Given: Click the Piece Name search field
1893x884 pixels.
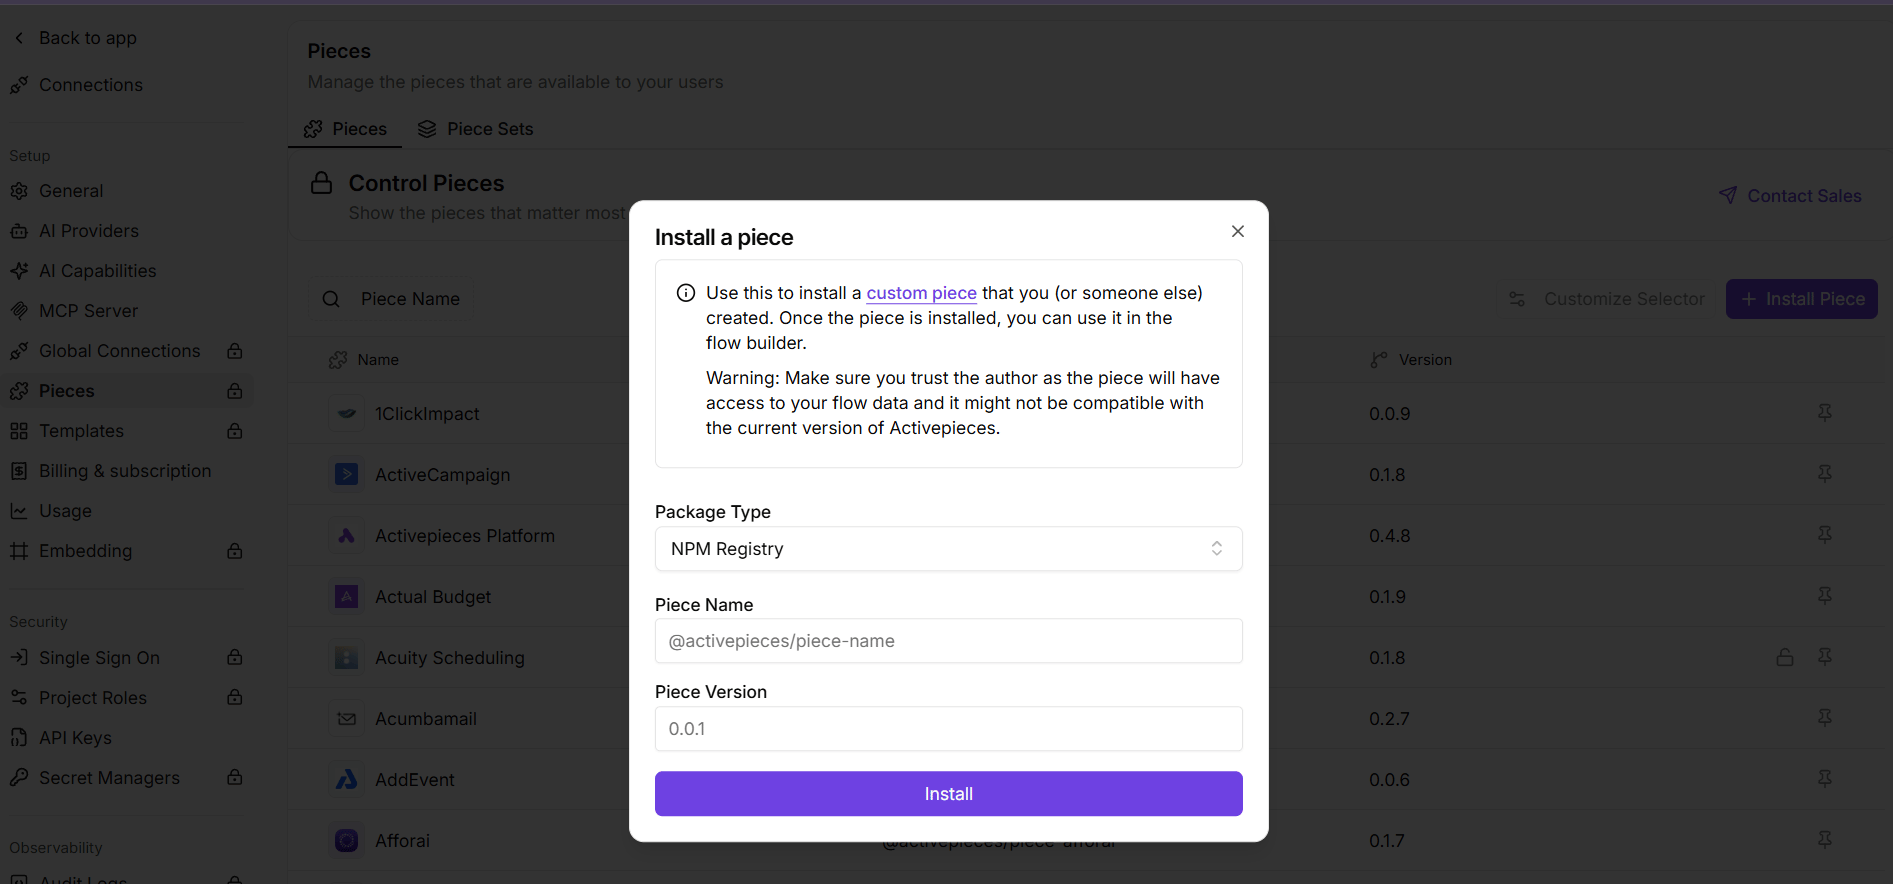Looking at the screenshot, I should pyautogui.click(x=410, y=299).
